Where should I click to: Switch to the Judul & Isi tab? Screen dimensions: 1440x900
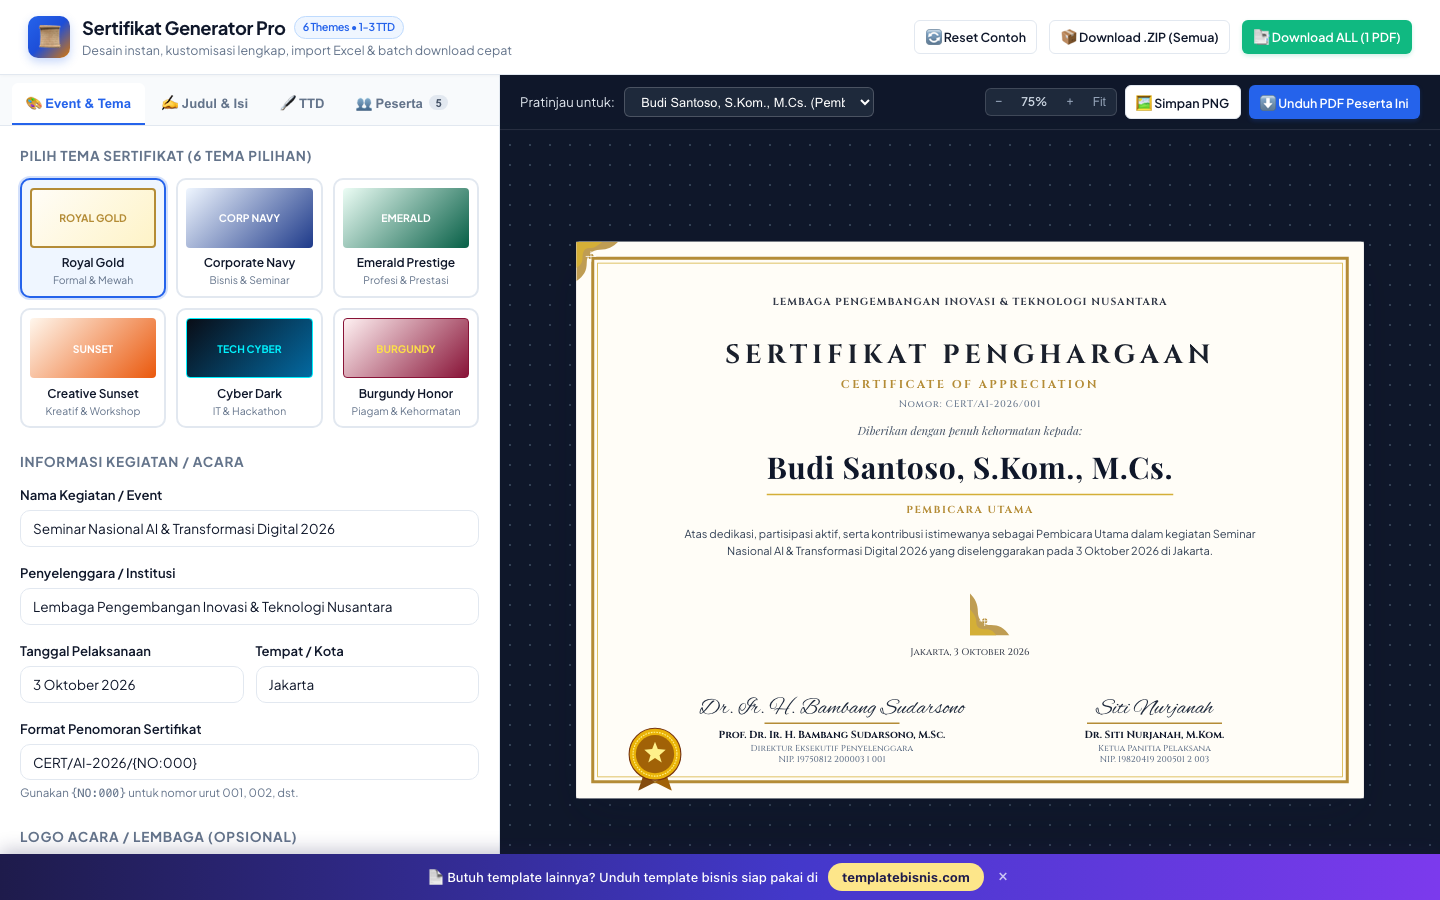(205, 103)
